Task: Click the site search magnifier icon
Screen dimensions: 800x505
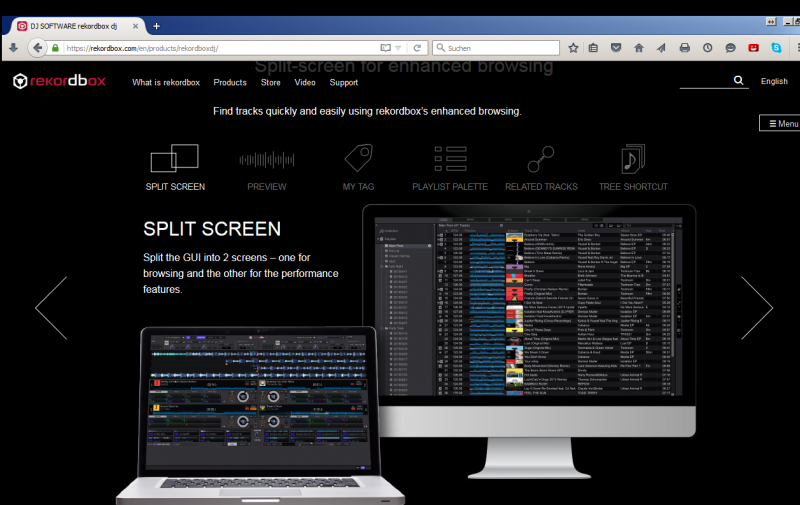Action: [738, 80]
